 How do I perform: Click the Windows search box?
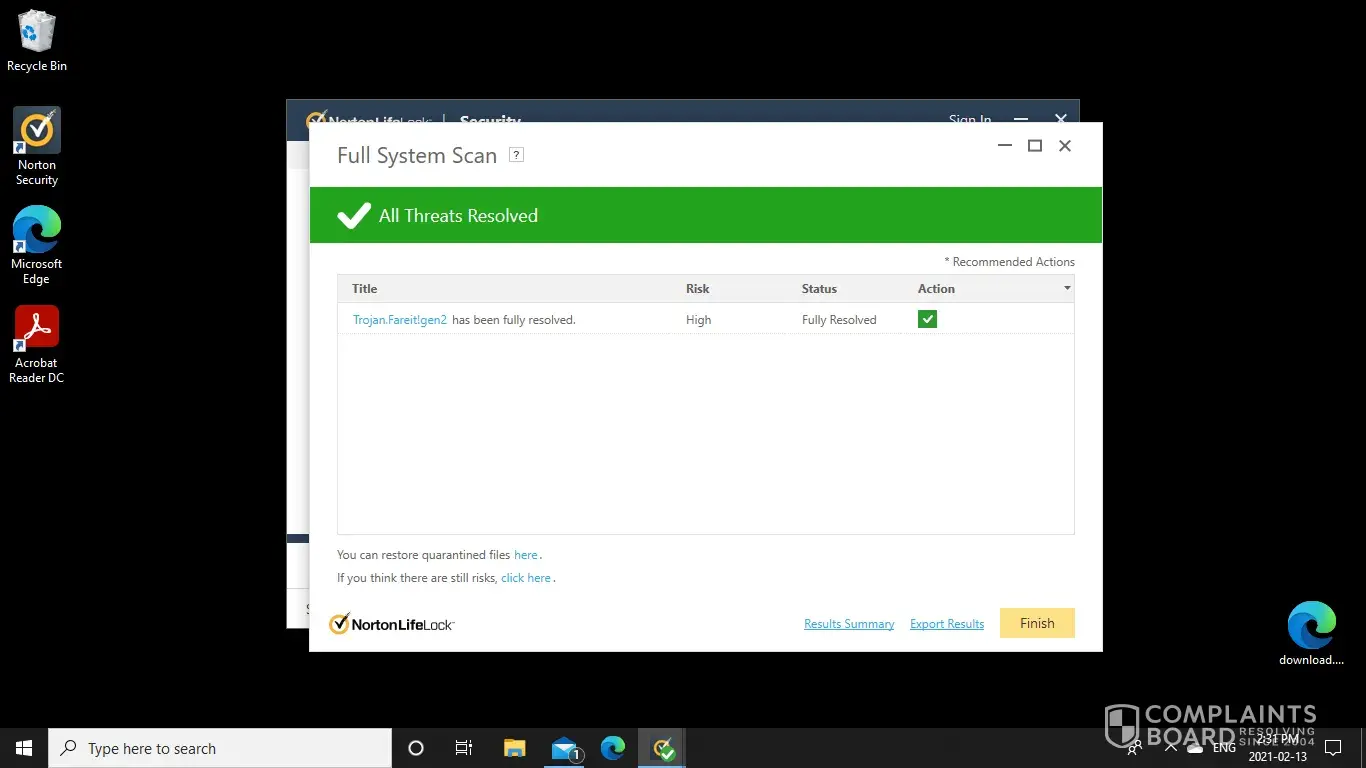click(220, 748)
